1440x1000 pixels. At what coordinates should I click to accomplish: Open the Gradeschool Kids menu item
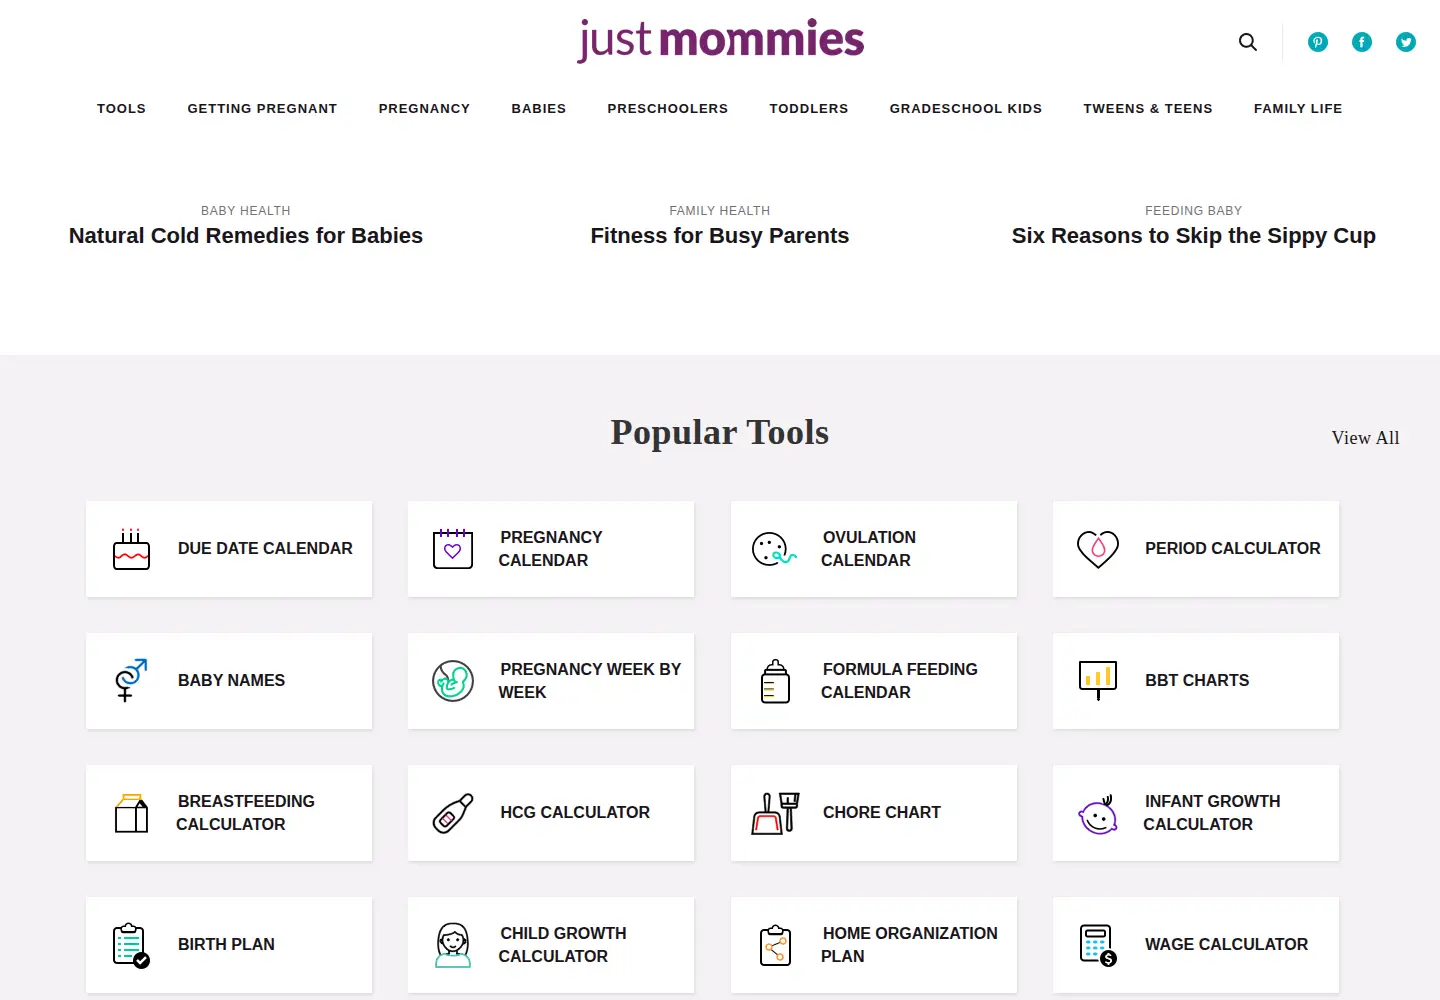pyautogui.click(x=966, y=108)
